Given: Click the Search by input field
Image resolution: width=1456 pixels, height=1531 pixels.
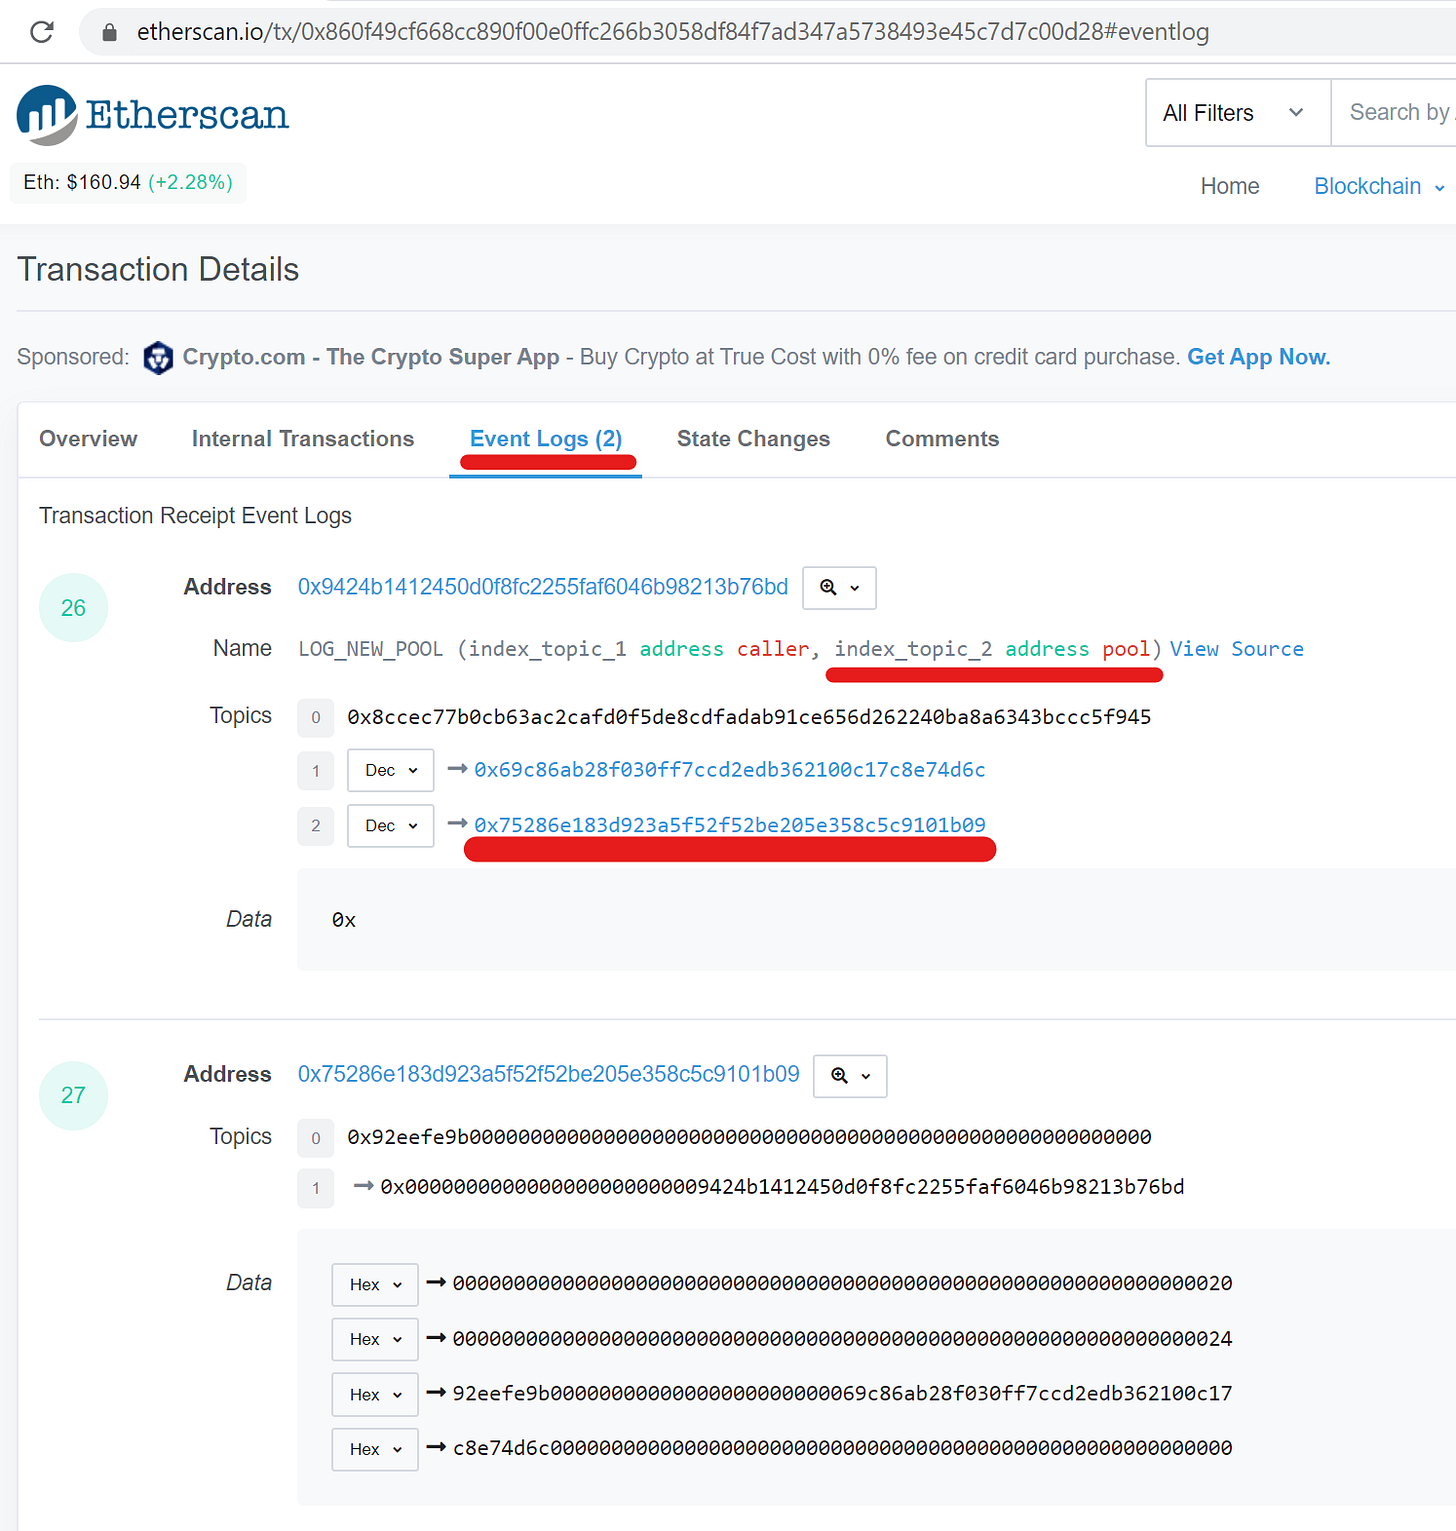Looking at the screenshot, I should 1394,113.
